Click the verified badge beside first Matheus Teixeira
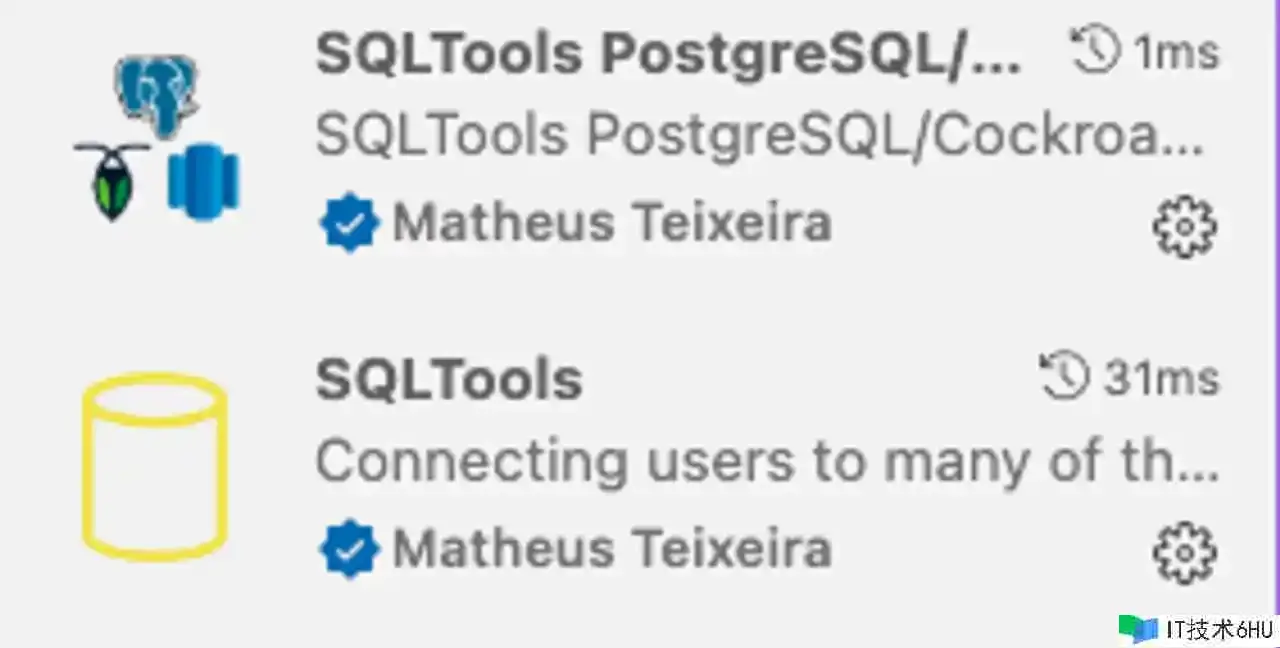1280x648 pixels. [x=349, y=223]
